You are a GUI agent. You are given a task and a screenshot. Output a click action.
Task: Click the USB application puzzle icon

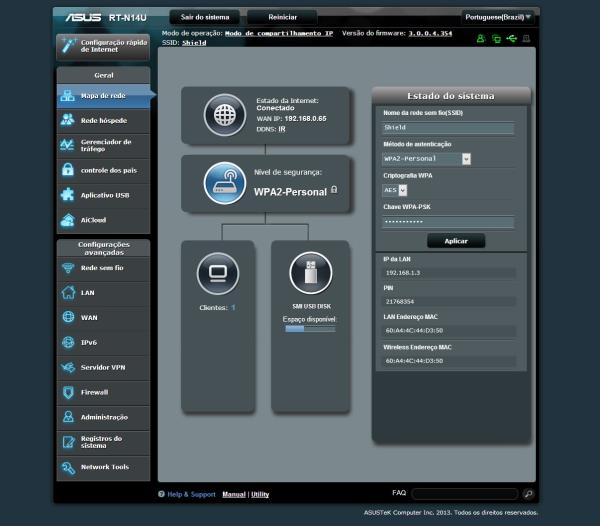[68, 195]
